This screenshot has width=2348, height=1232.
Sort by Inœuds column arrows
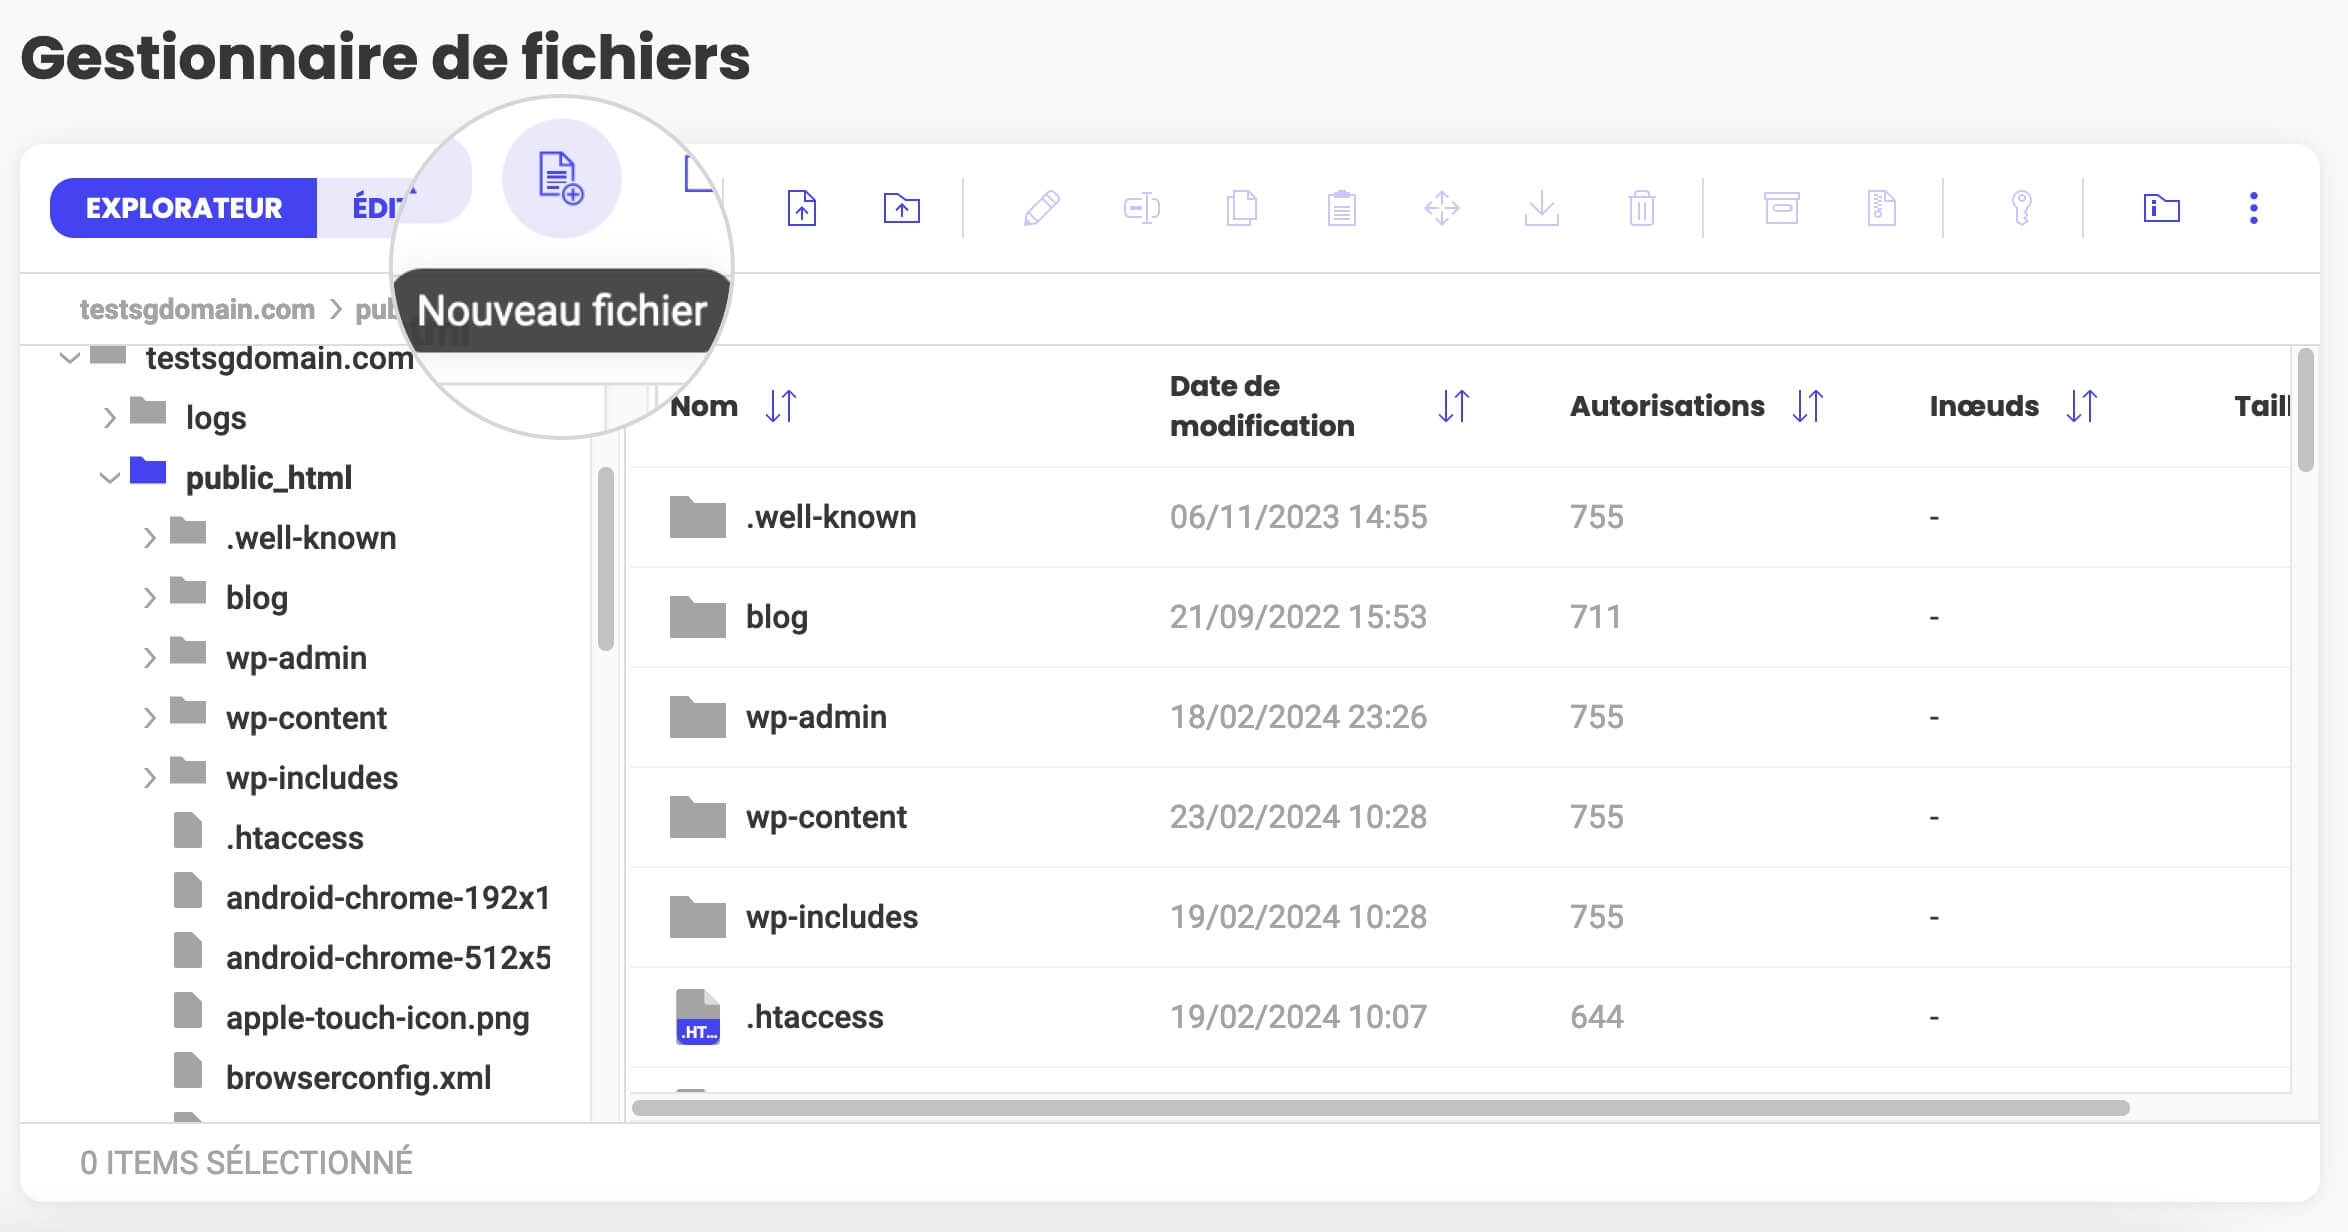[x=2082, y=406]
